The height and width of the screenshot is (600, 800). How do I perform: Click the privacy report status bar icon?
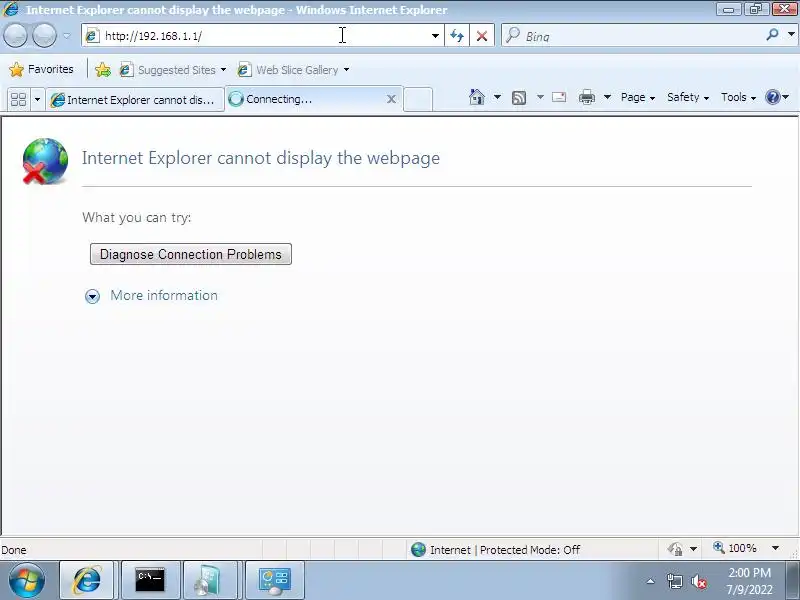coord(676,549)
